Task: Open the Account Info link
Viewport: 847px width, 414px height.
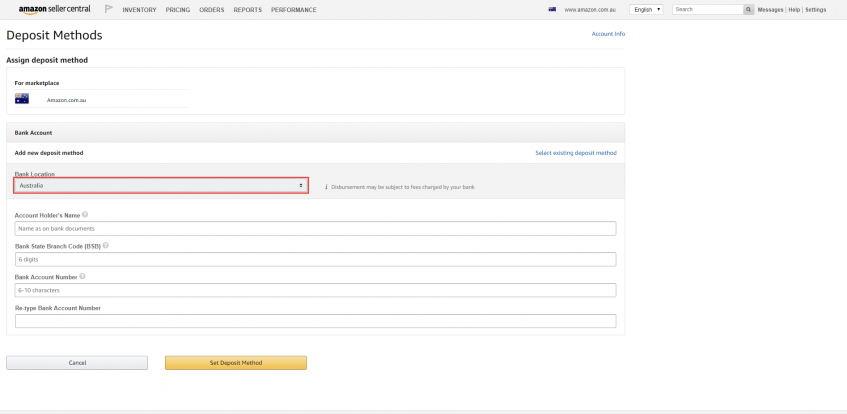Action: click(608, 34)
